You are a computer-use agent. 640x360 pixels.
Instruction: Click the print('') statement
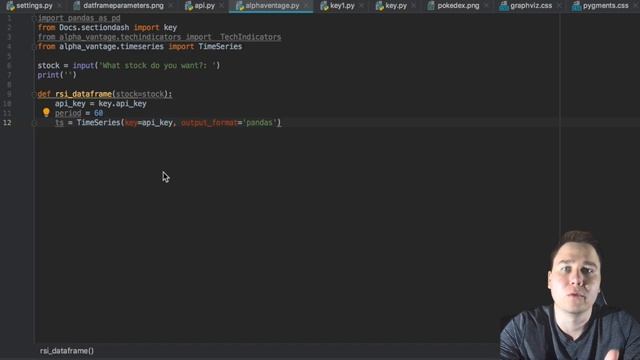pos(57,75)
